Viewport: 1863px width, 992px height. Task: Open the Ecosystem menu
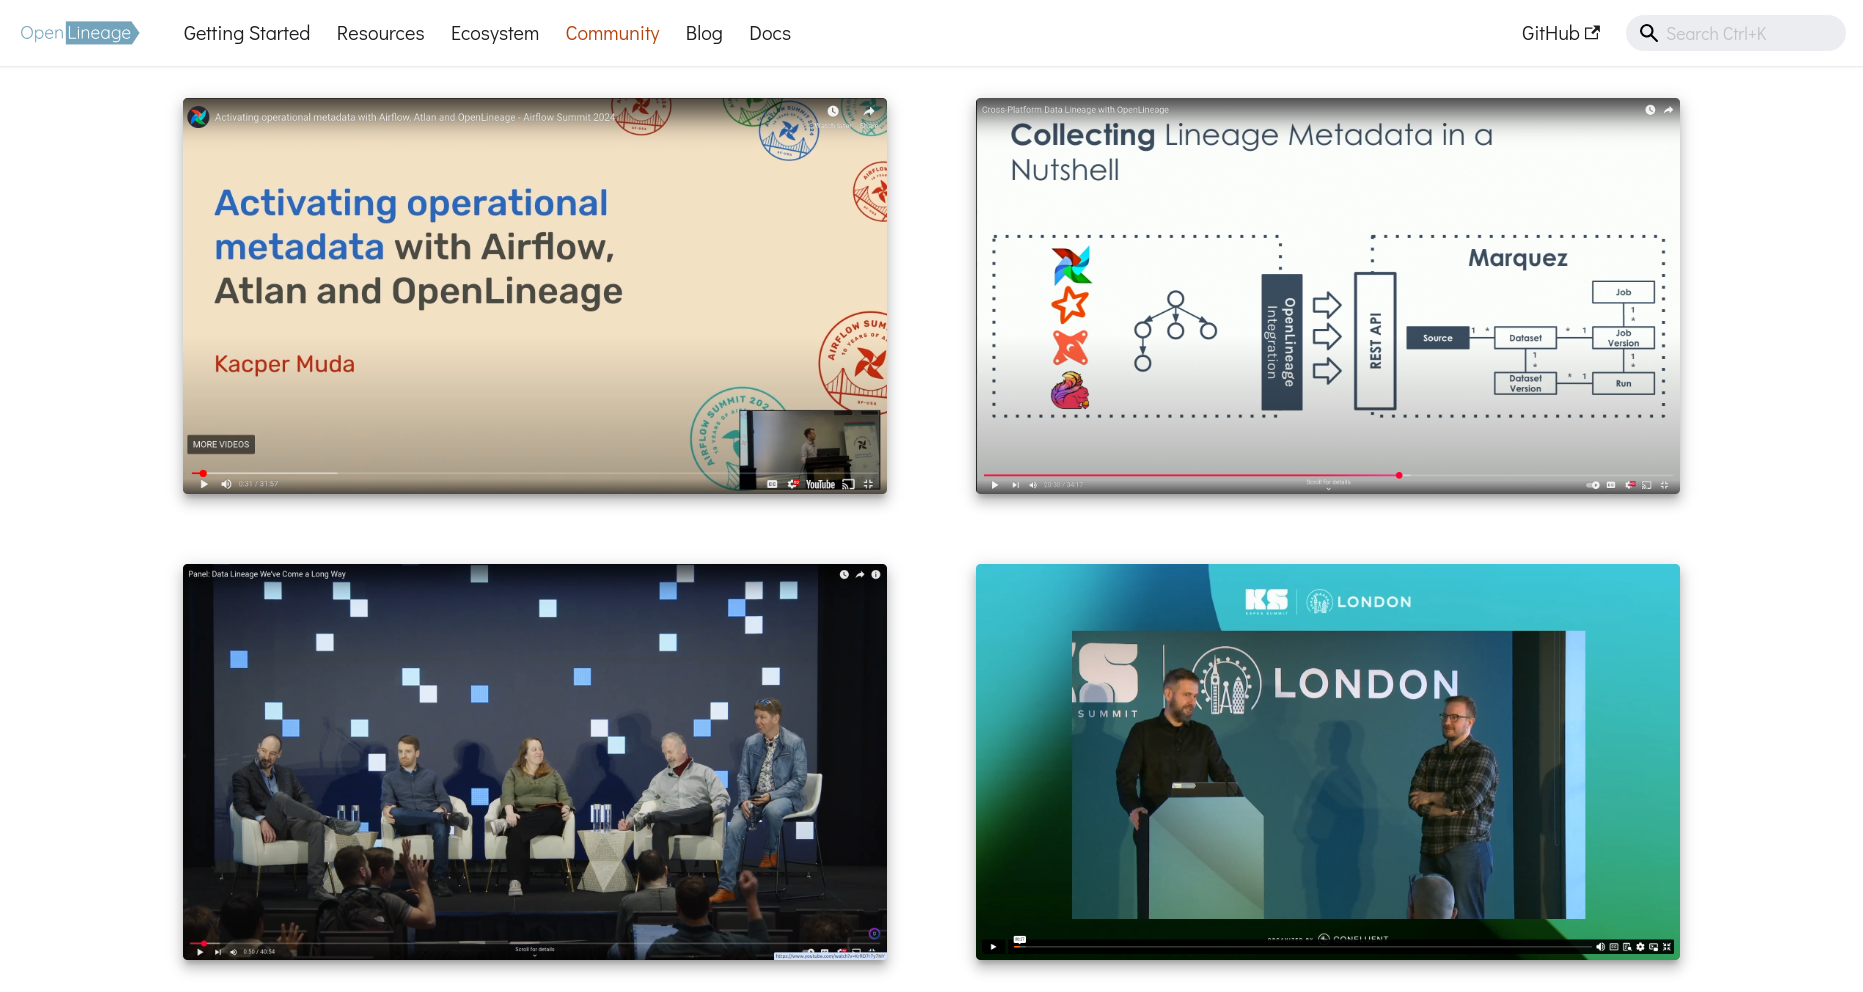click(x=494, y=34)
